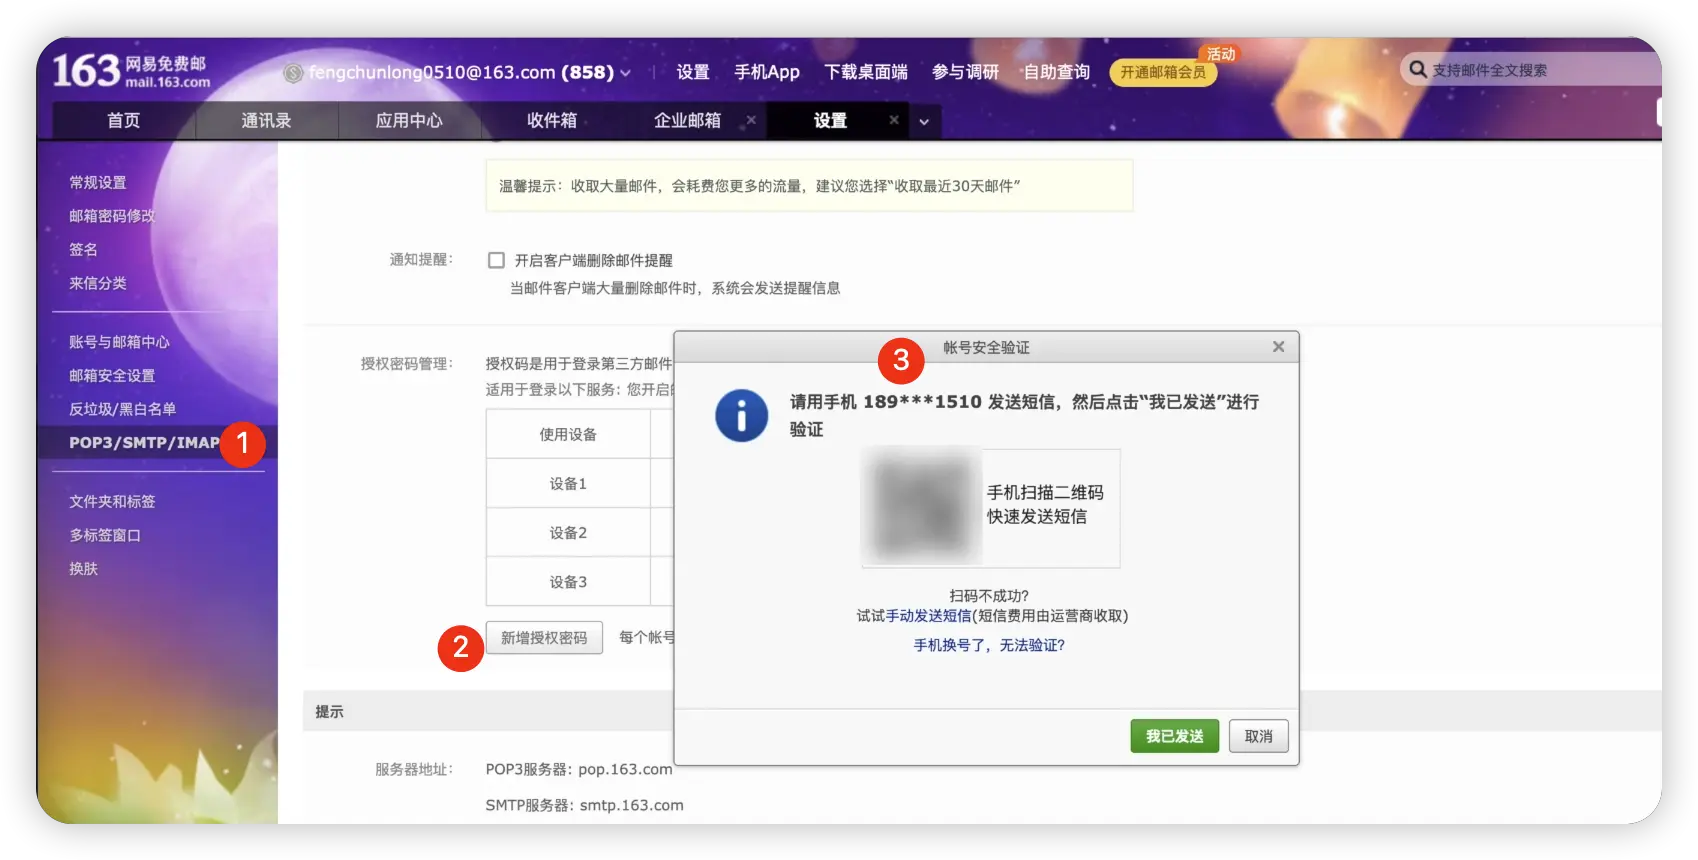
Task: Open the 设置 link in the top header
Action: tap(693, 72)
